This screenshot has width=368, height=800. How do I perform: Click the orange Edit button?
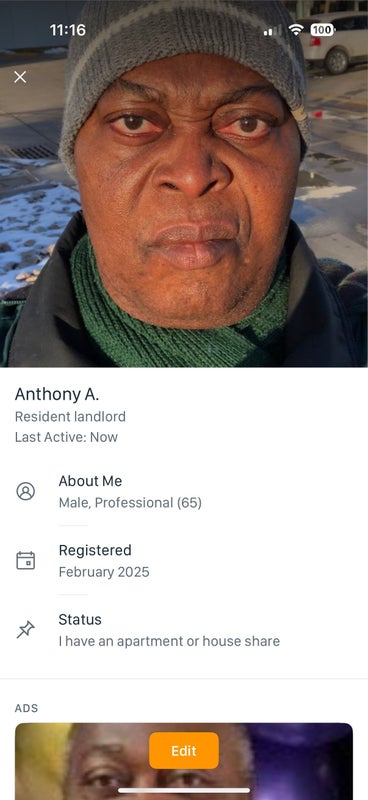coord(184,751)
